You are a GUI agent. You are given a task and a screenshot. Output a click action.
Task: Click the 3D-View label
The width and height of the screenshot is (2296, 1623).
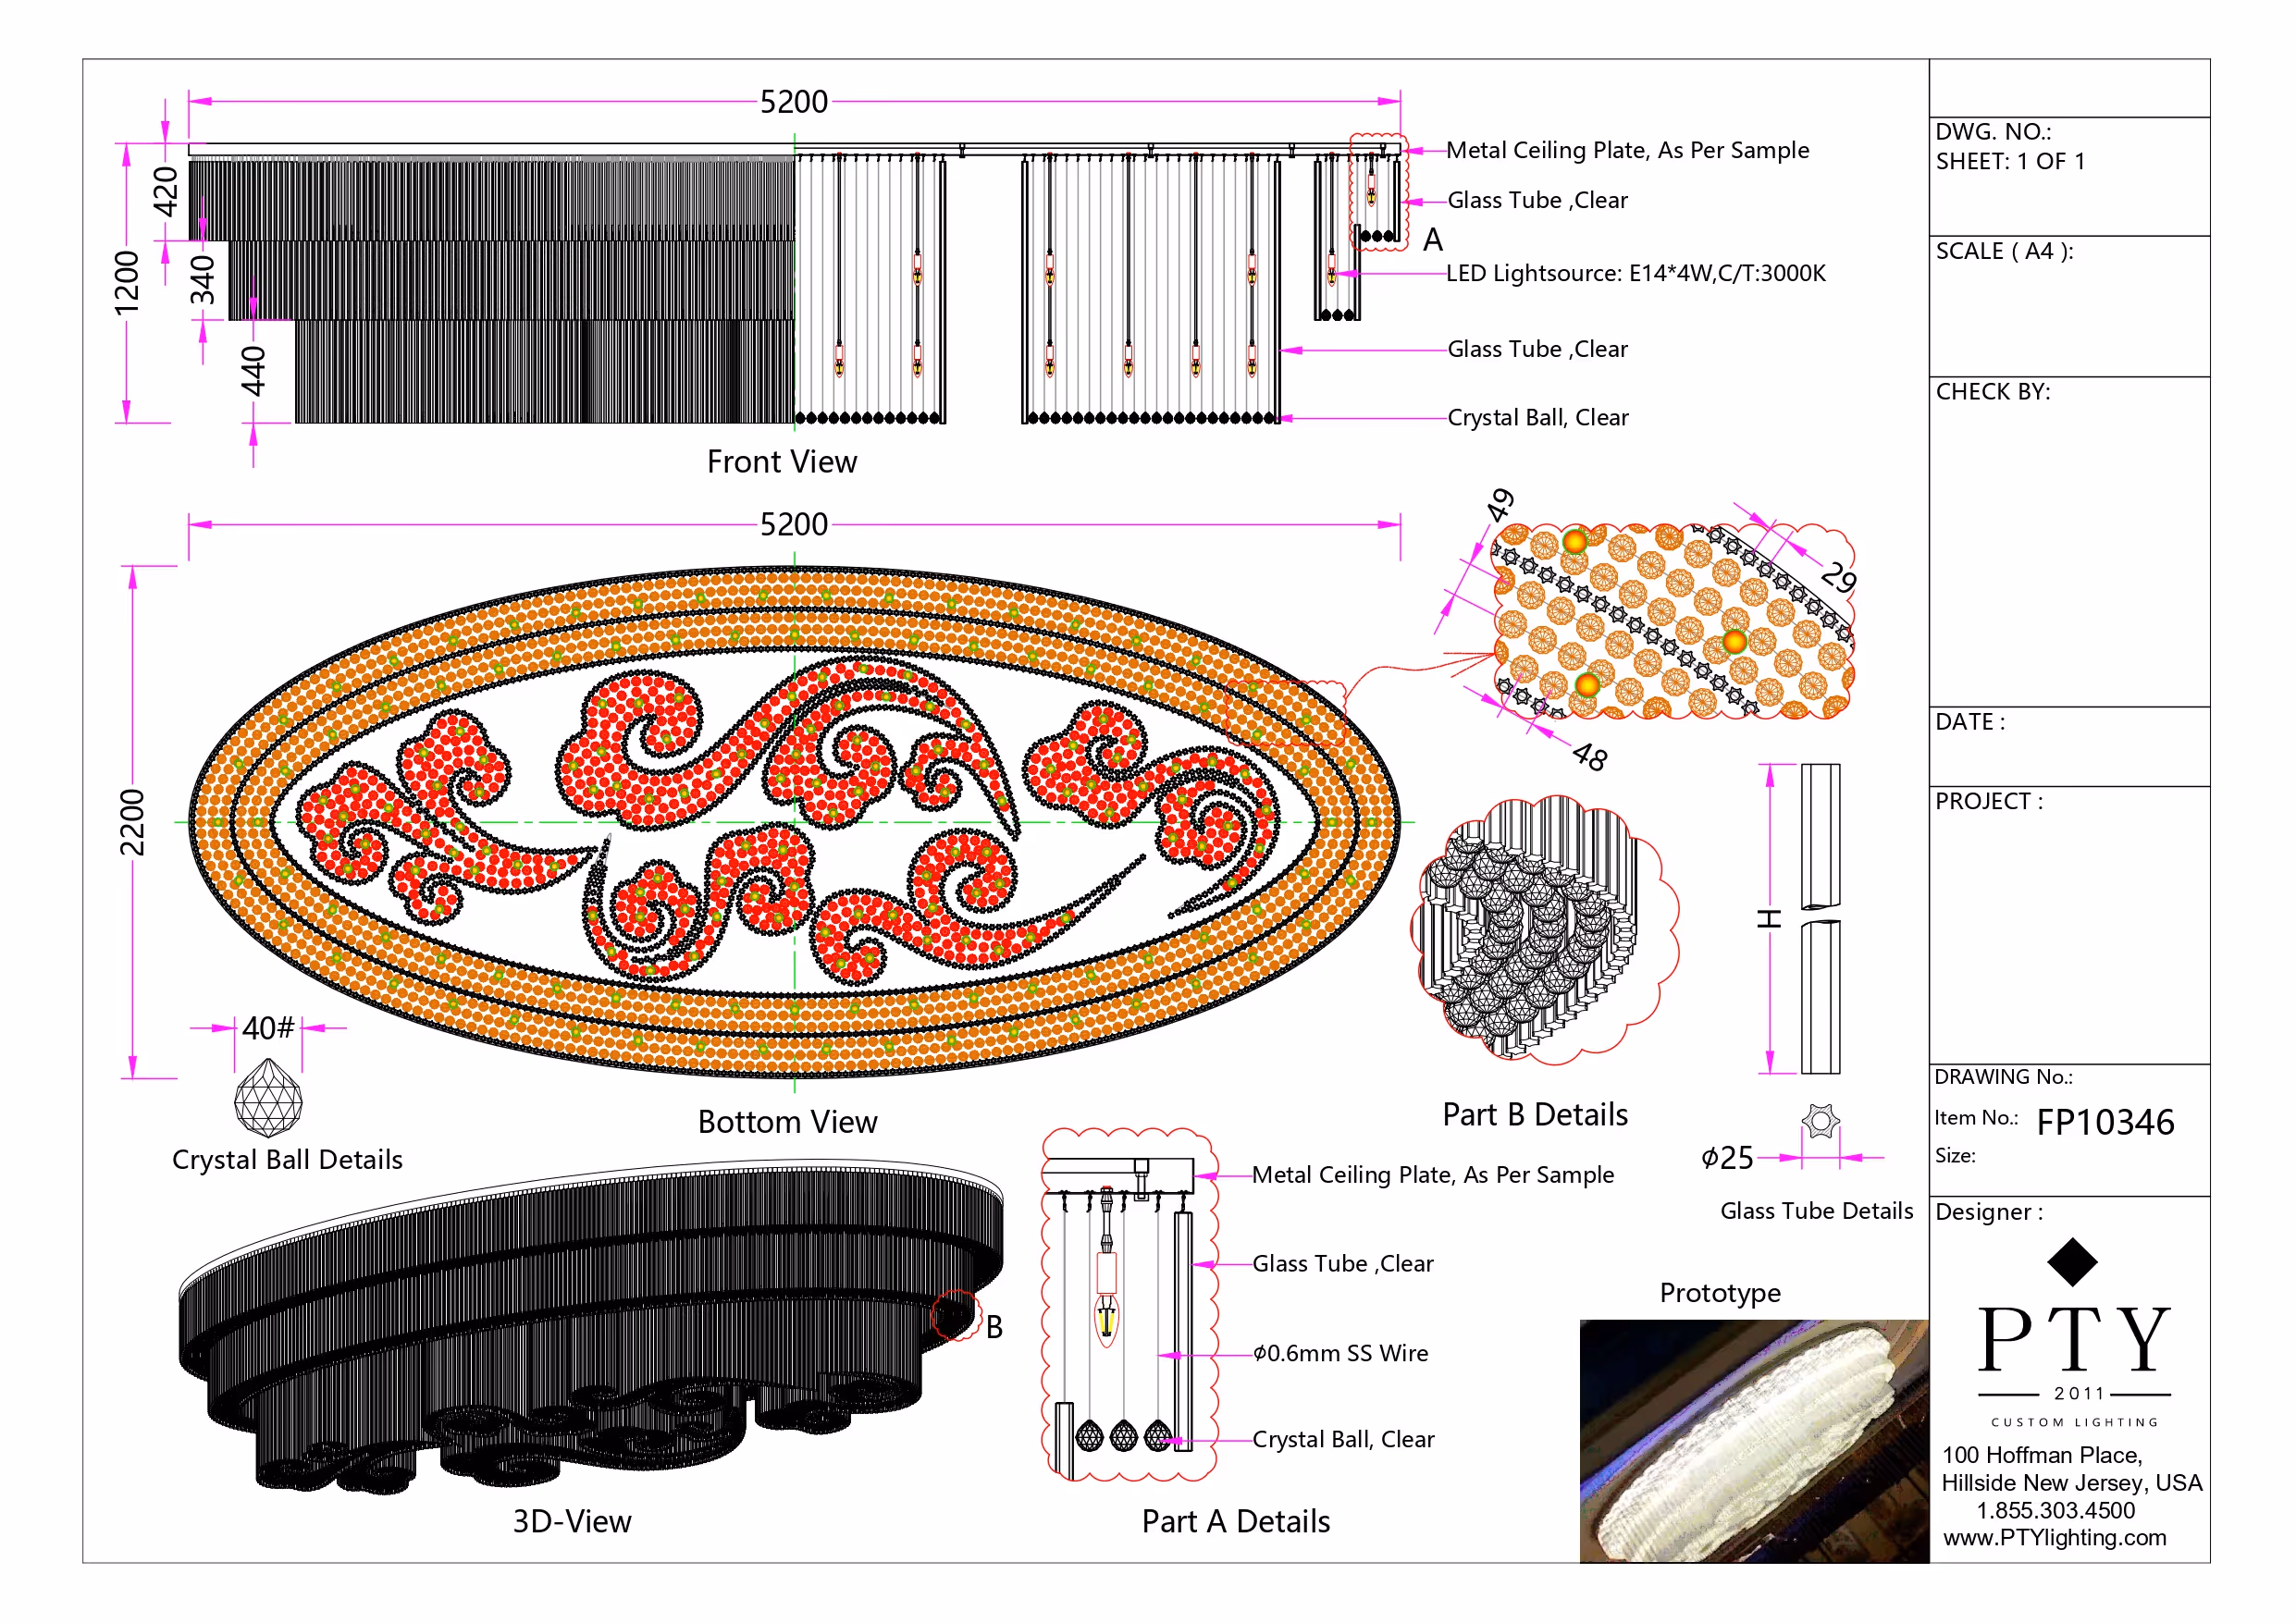[x=572, y=1521]
